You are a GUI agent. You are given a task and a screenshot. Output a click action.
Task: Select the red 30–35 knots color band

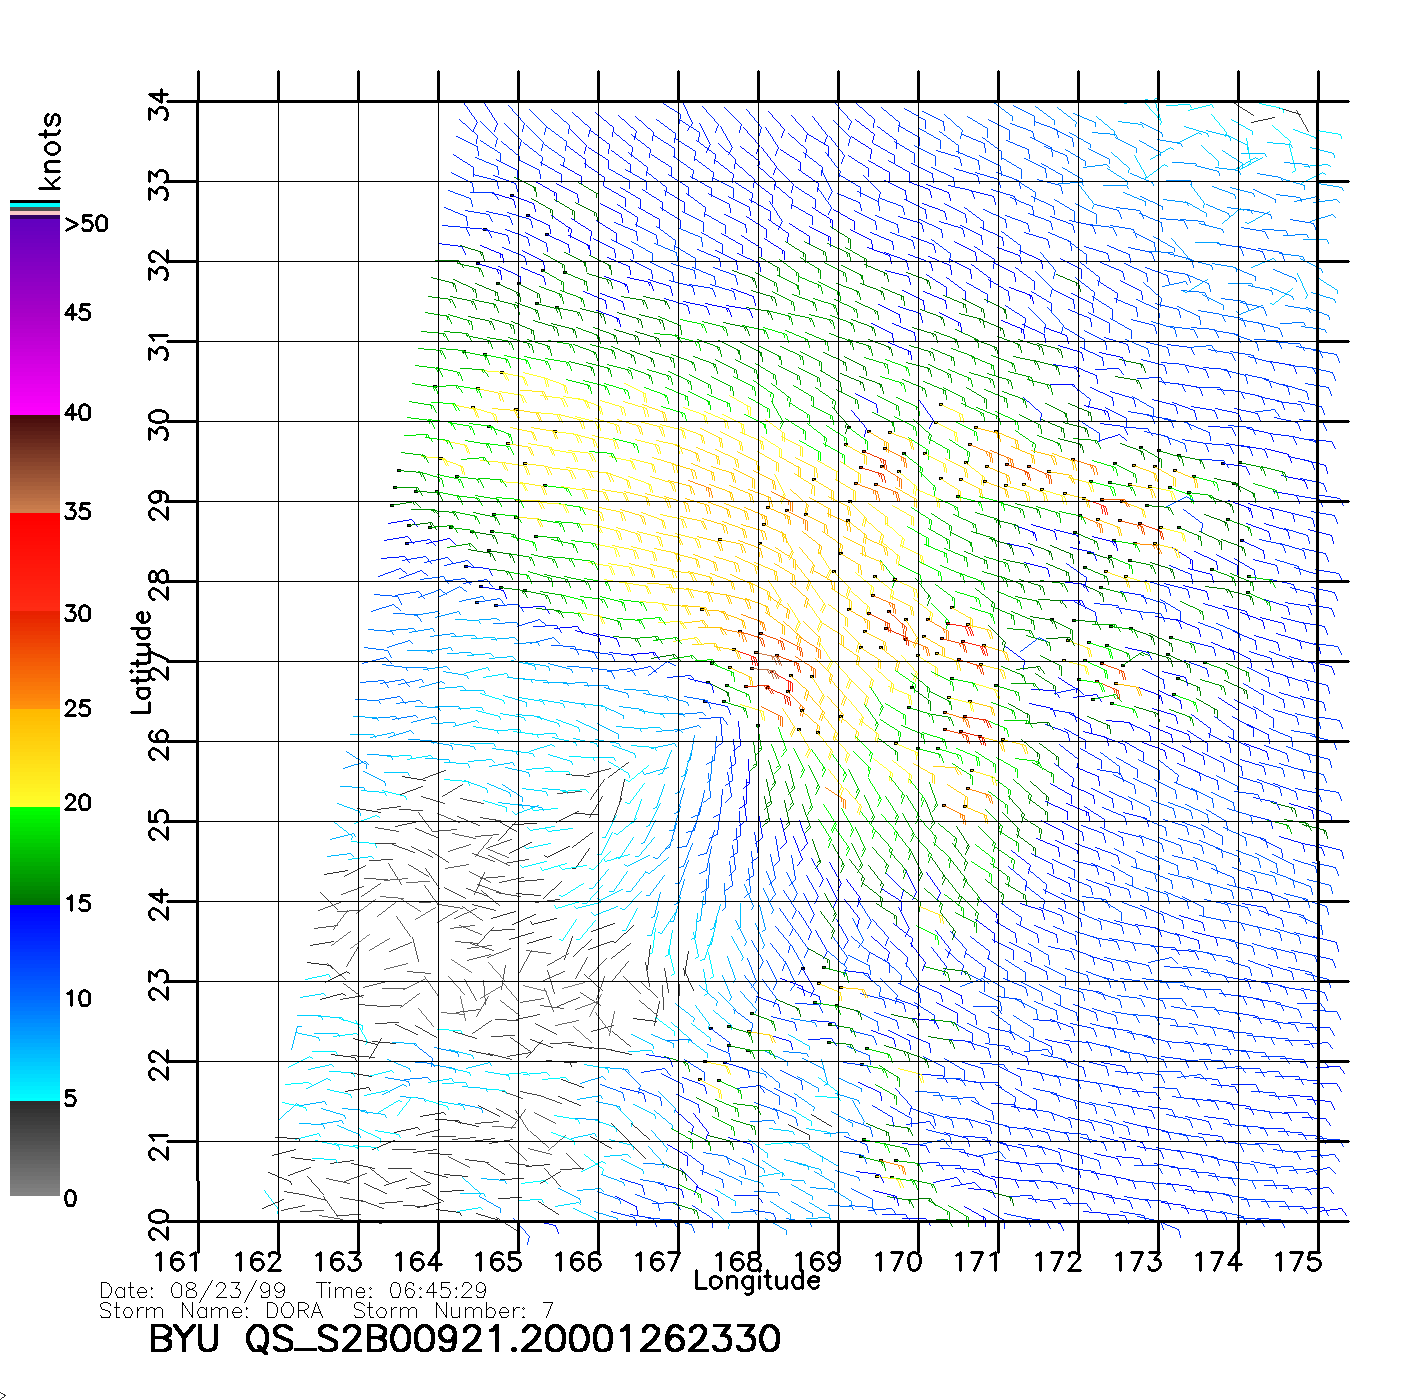[x=35, y=560]
